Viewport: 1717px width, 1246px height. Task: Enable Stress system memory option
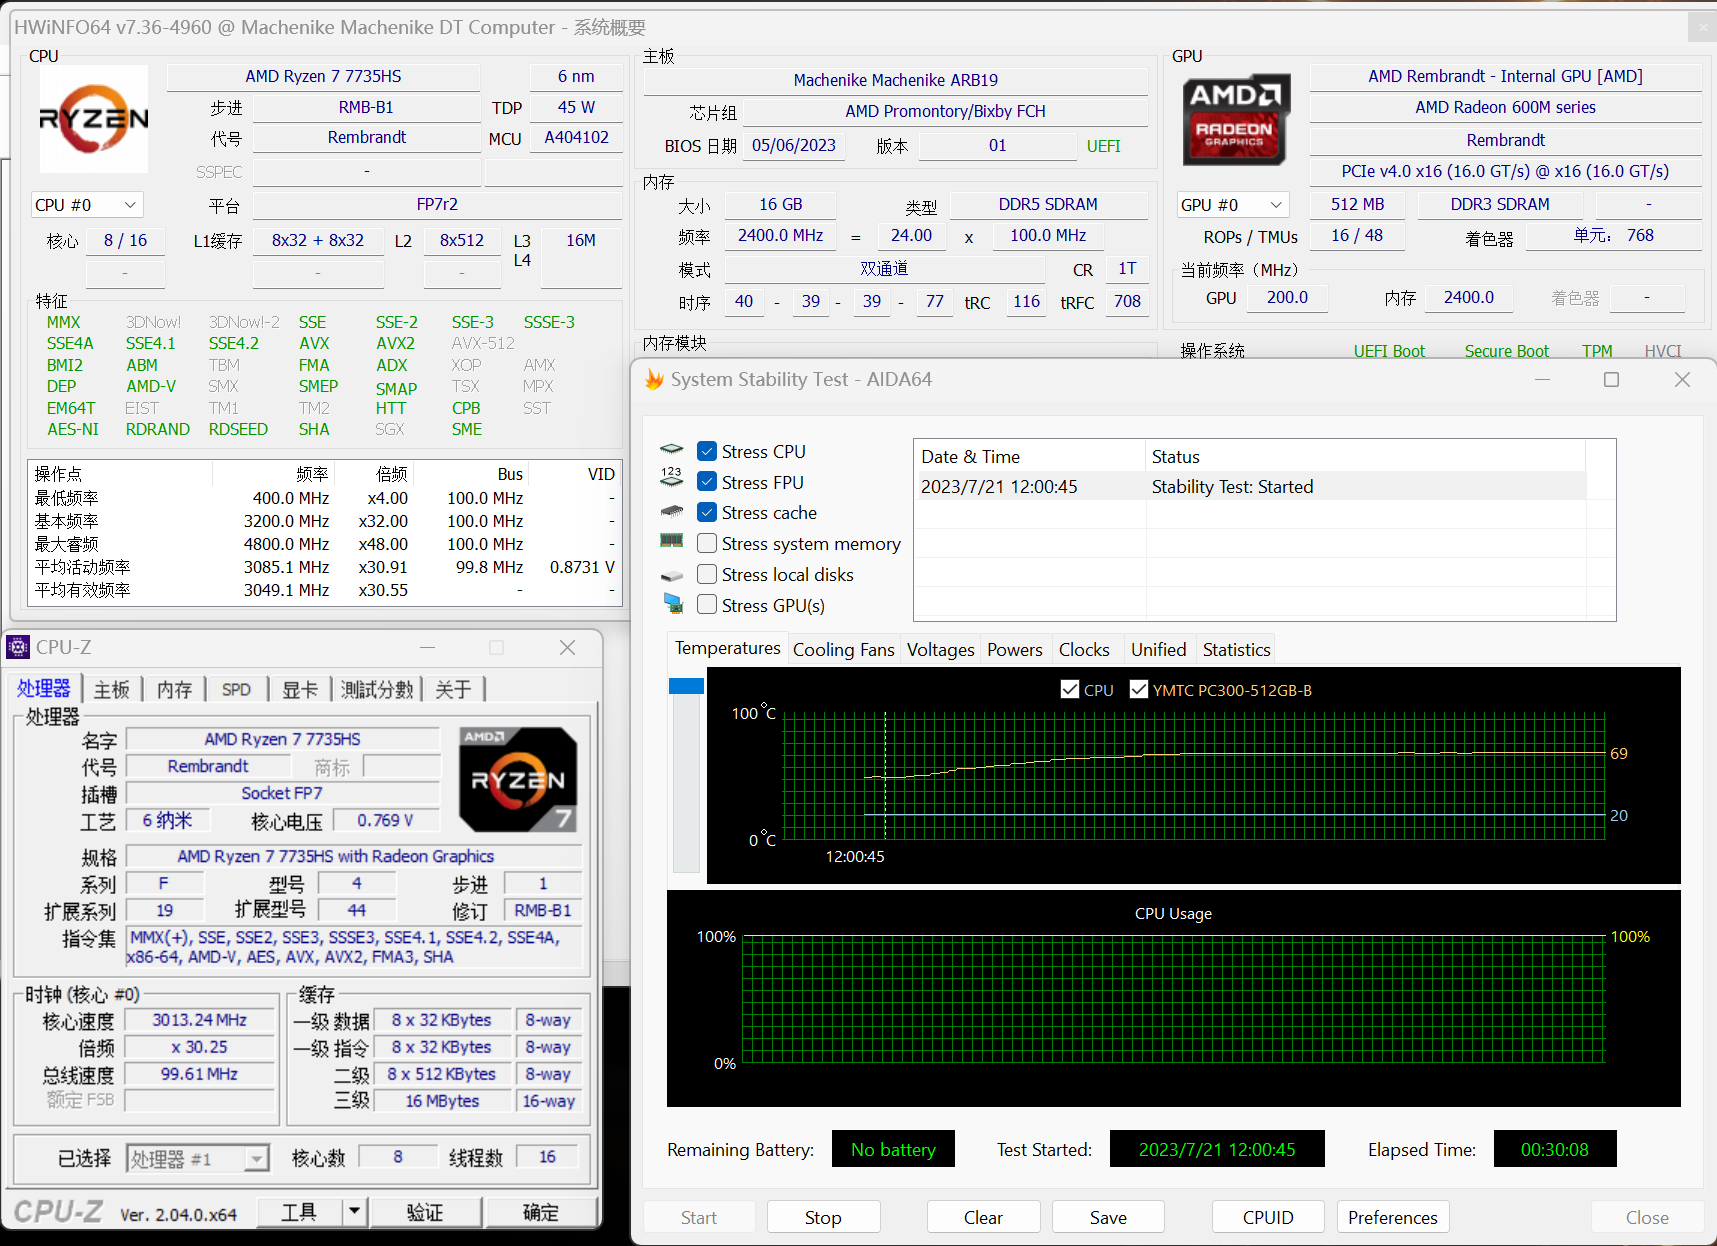[707, 544]
